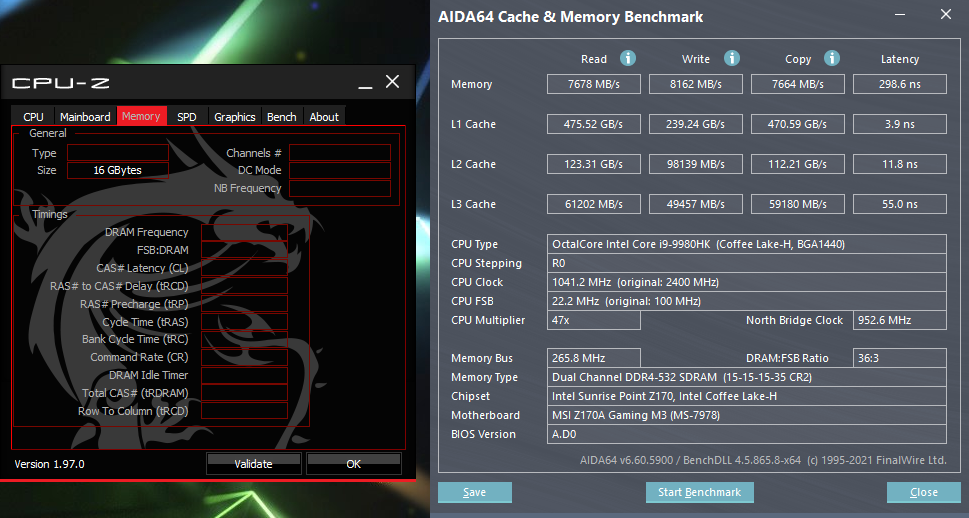Switch to the Graphics tab in CPU-Z
This screenshot has height=518, width=969.
[x=235, y=116]
